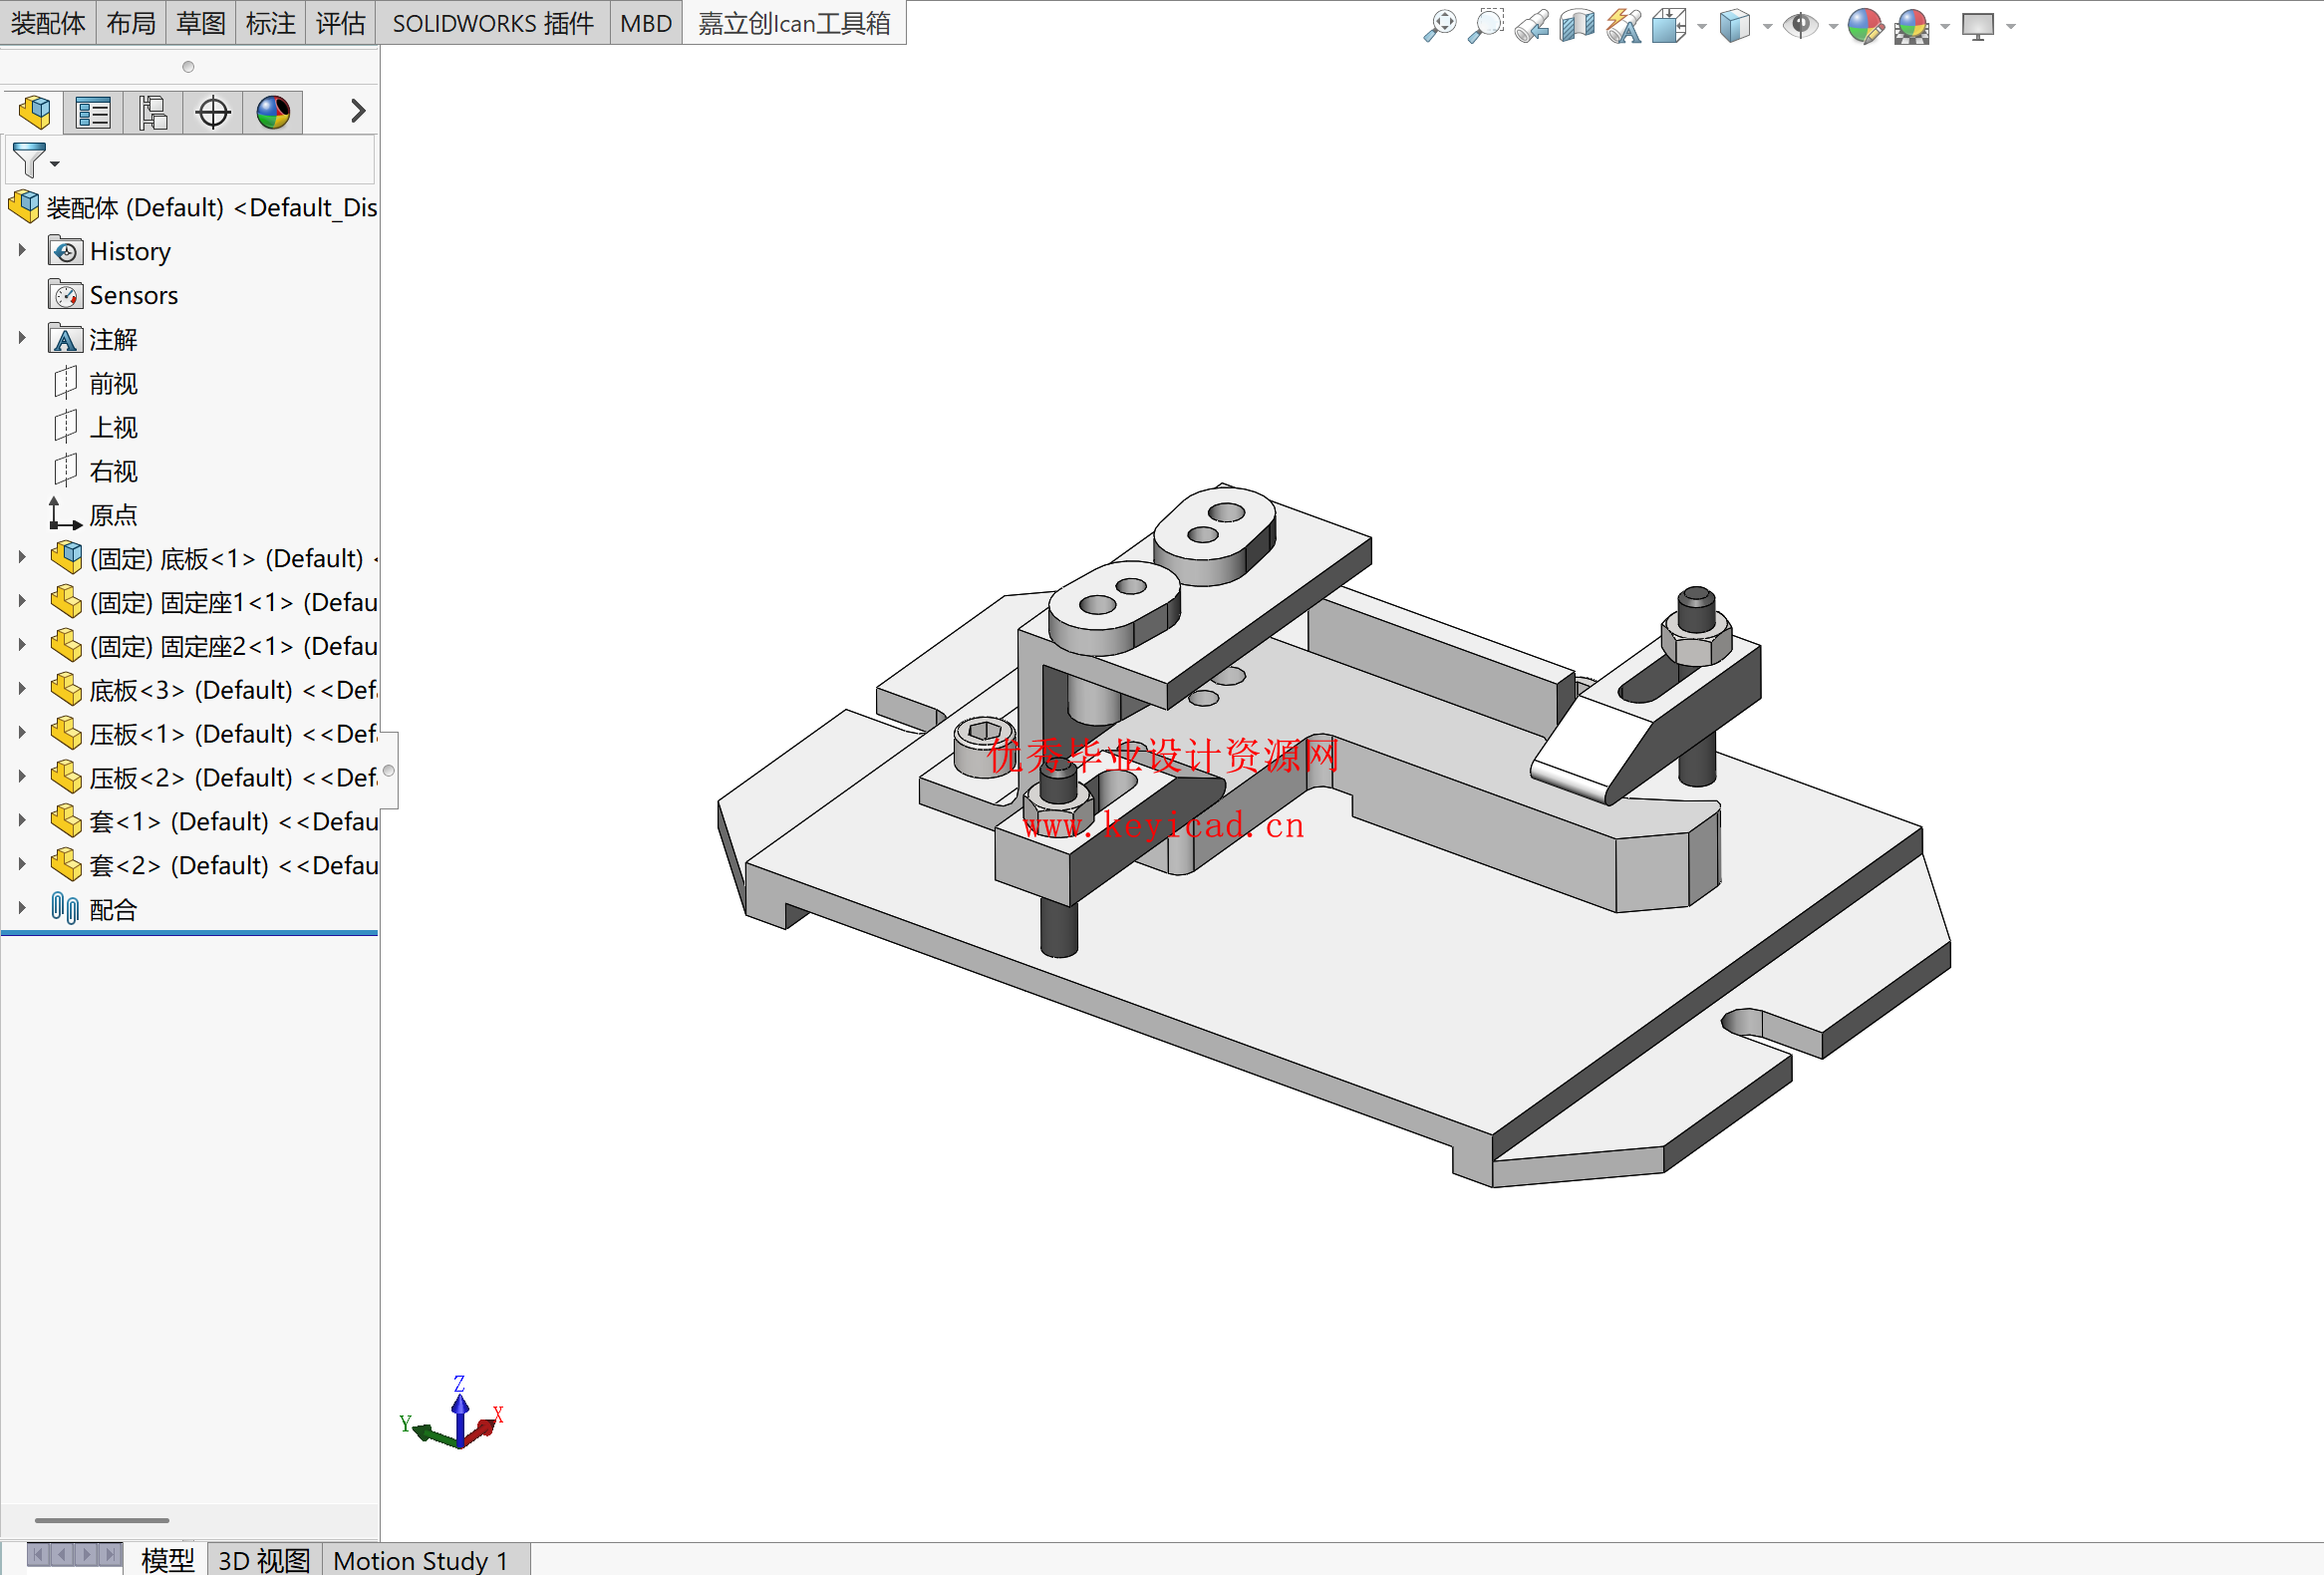Switch to the PropertyManager tab icon

(x=93, y=111)
